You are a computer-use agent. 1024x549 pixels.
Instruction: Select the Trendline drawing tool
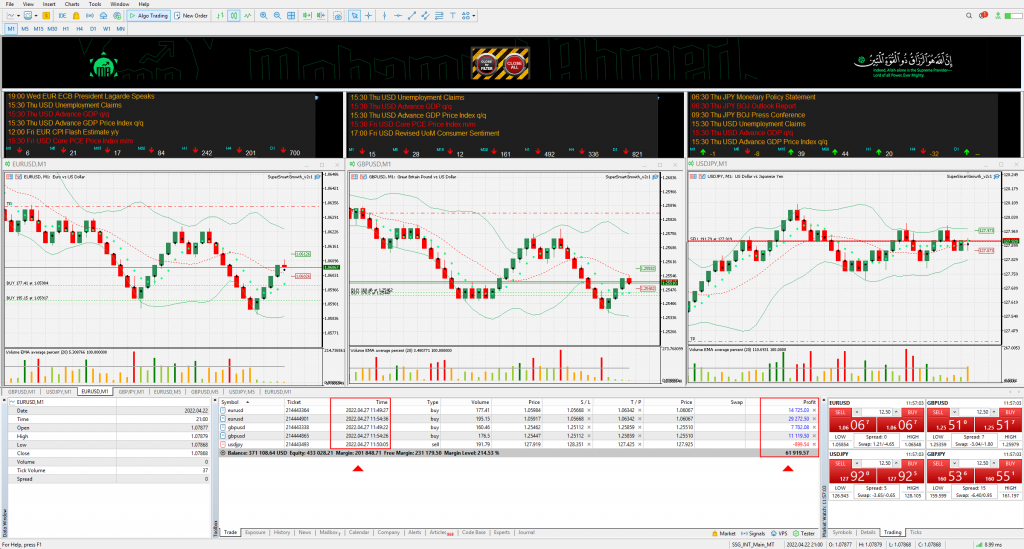(411, 16)
